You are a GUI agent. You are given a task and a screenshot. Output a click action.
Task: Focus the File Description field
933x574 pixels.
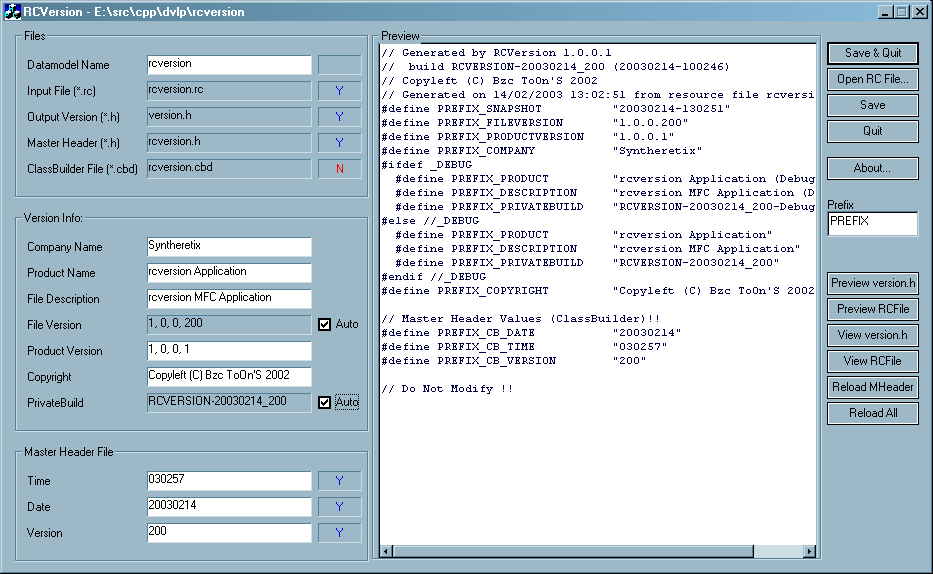[229, 299]
